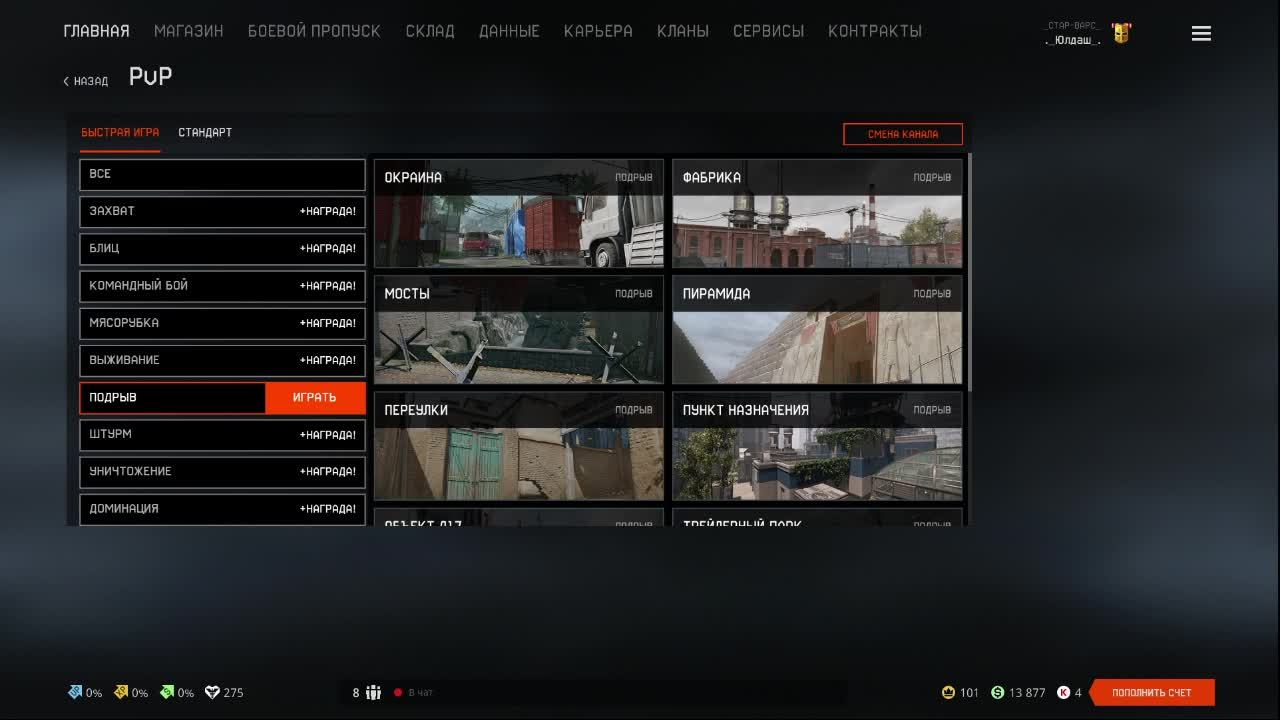Choose the Мосты map thumbnail
1280x720 pixels.
coord(519,330)
